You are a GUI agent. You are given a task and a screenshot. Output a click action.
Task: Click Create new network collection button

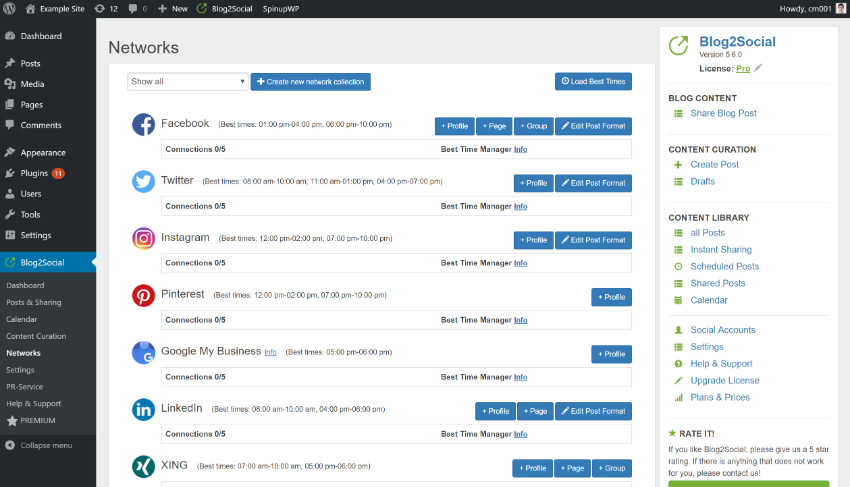311,82
